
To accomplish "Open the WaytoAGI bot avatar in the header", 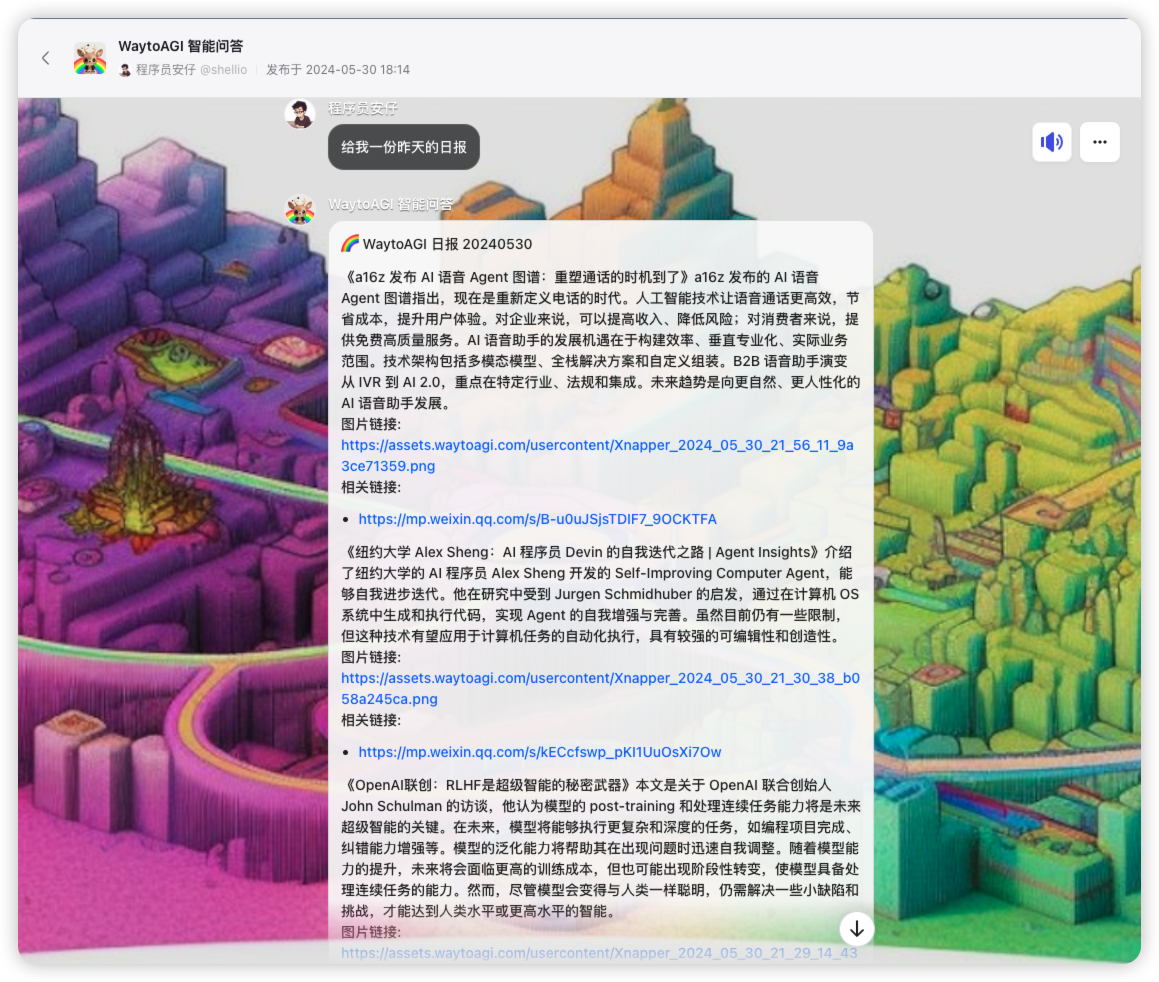I will point(90,58).
